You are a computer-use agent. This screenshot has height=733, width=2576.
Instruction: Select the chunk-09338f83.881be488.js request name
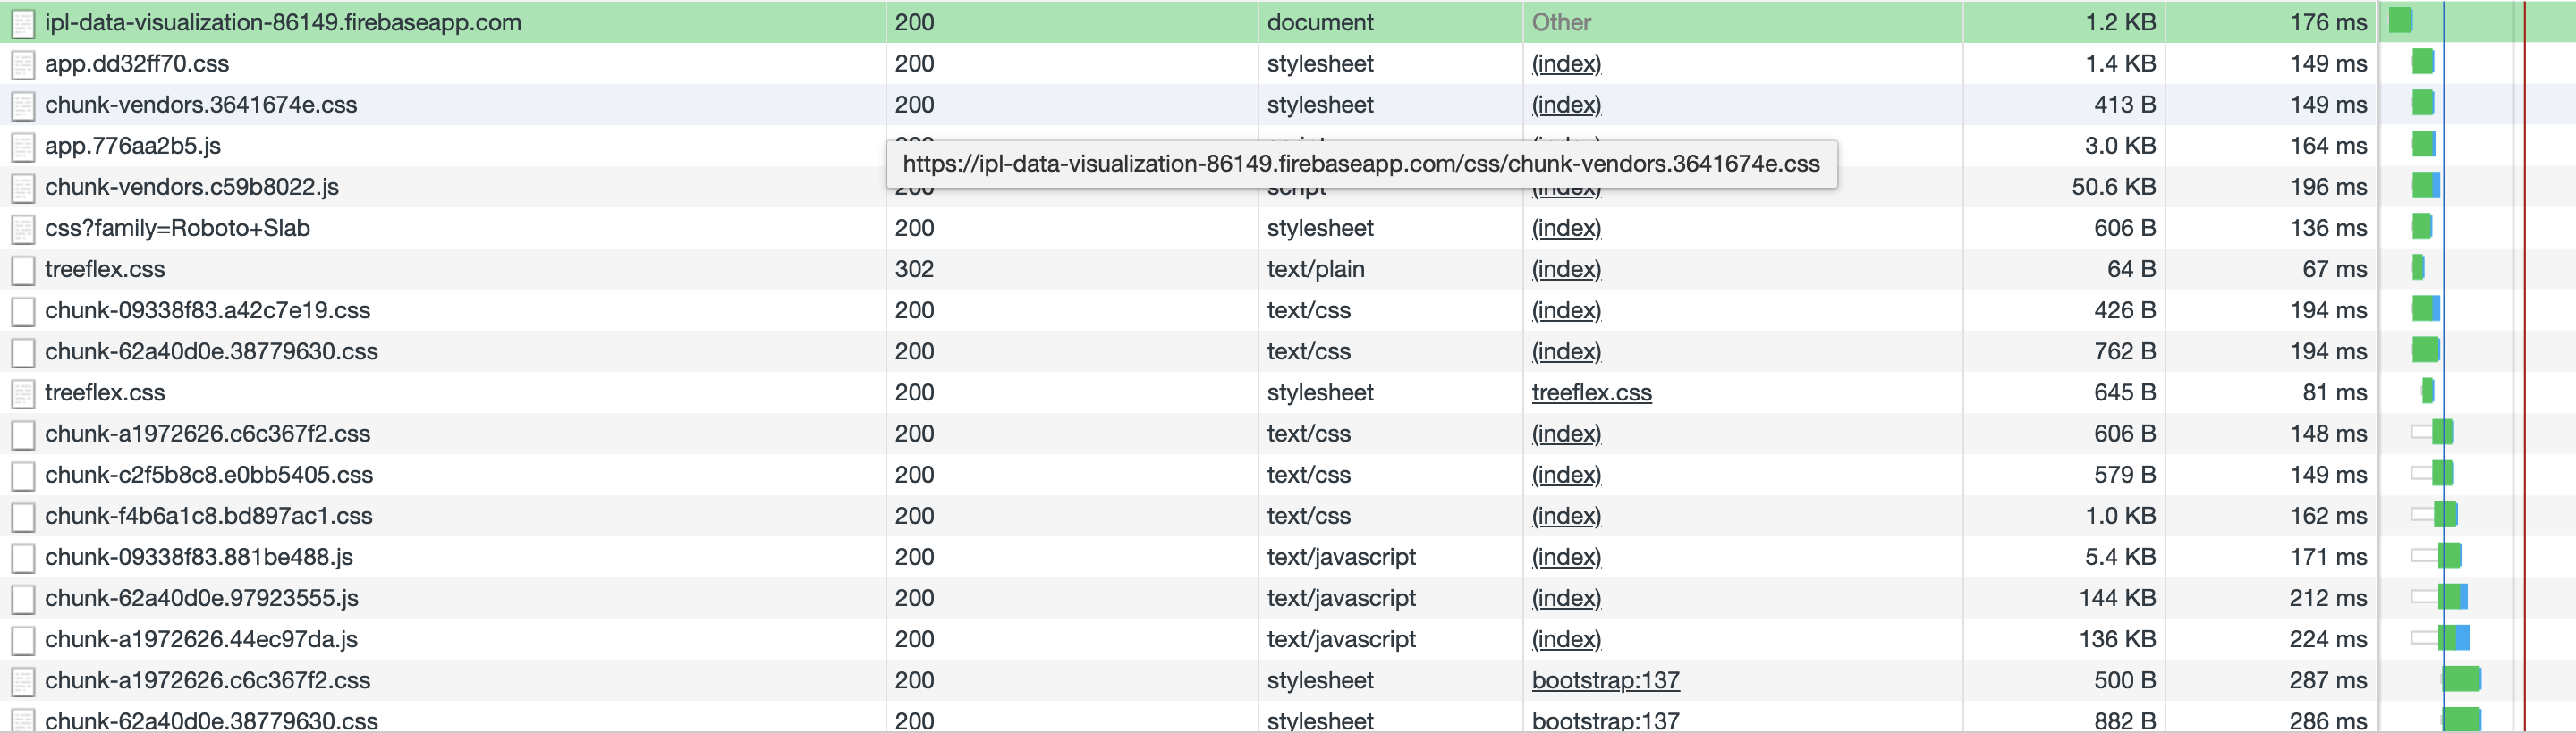click(x=199, y=557)
